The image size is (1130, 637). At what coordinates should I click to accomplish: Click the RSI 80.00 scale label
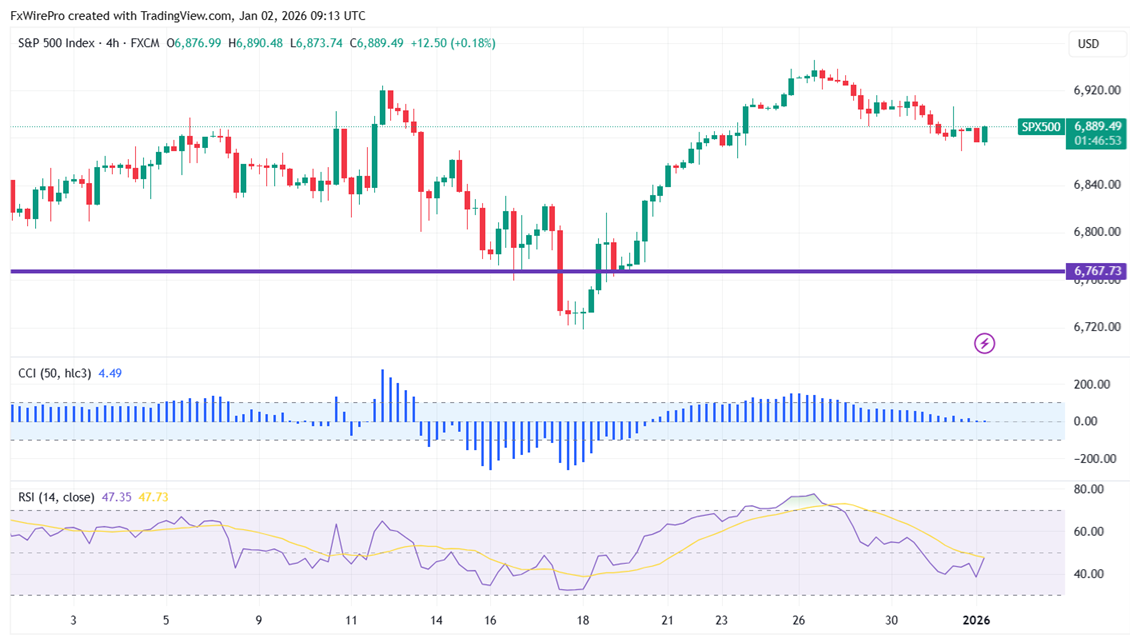click(x=1088, y=489)
